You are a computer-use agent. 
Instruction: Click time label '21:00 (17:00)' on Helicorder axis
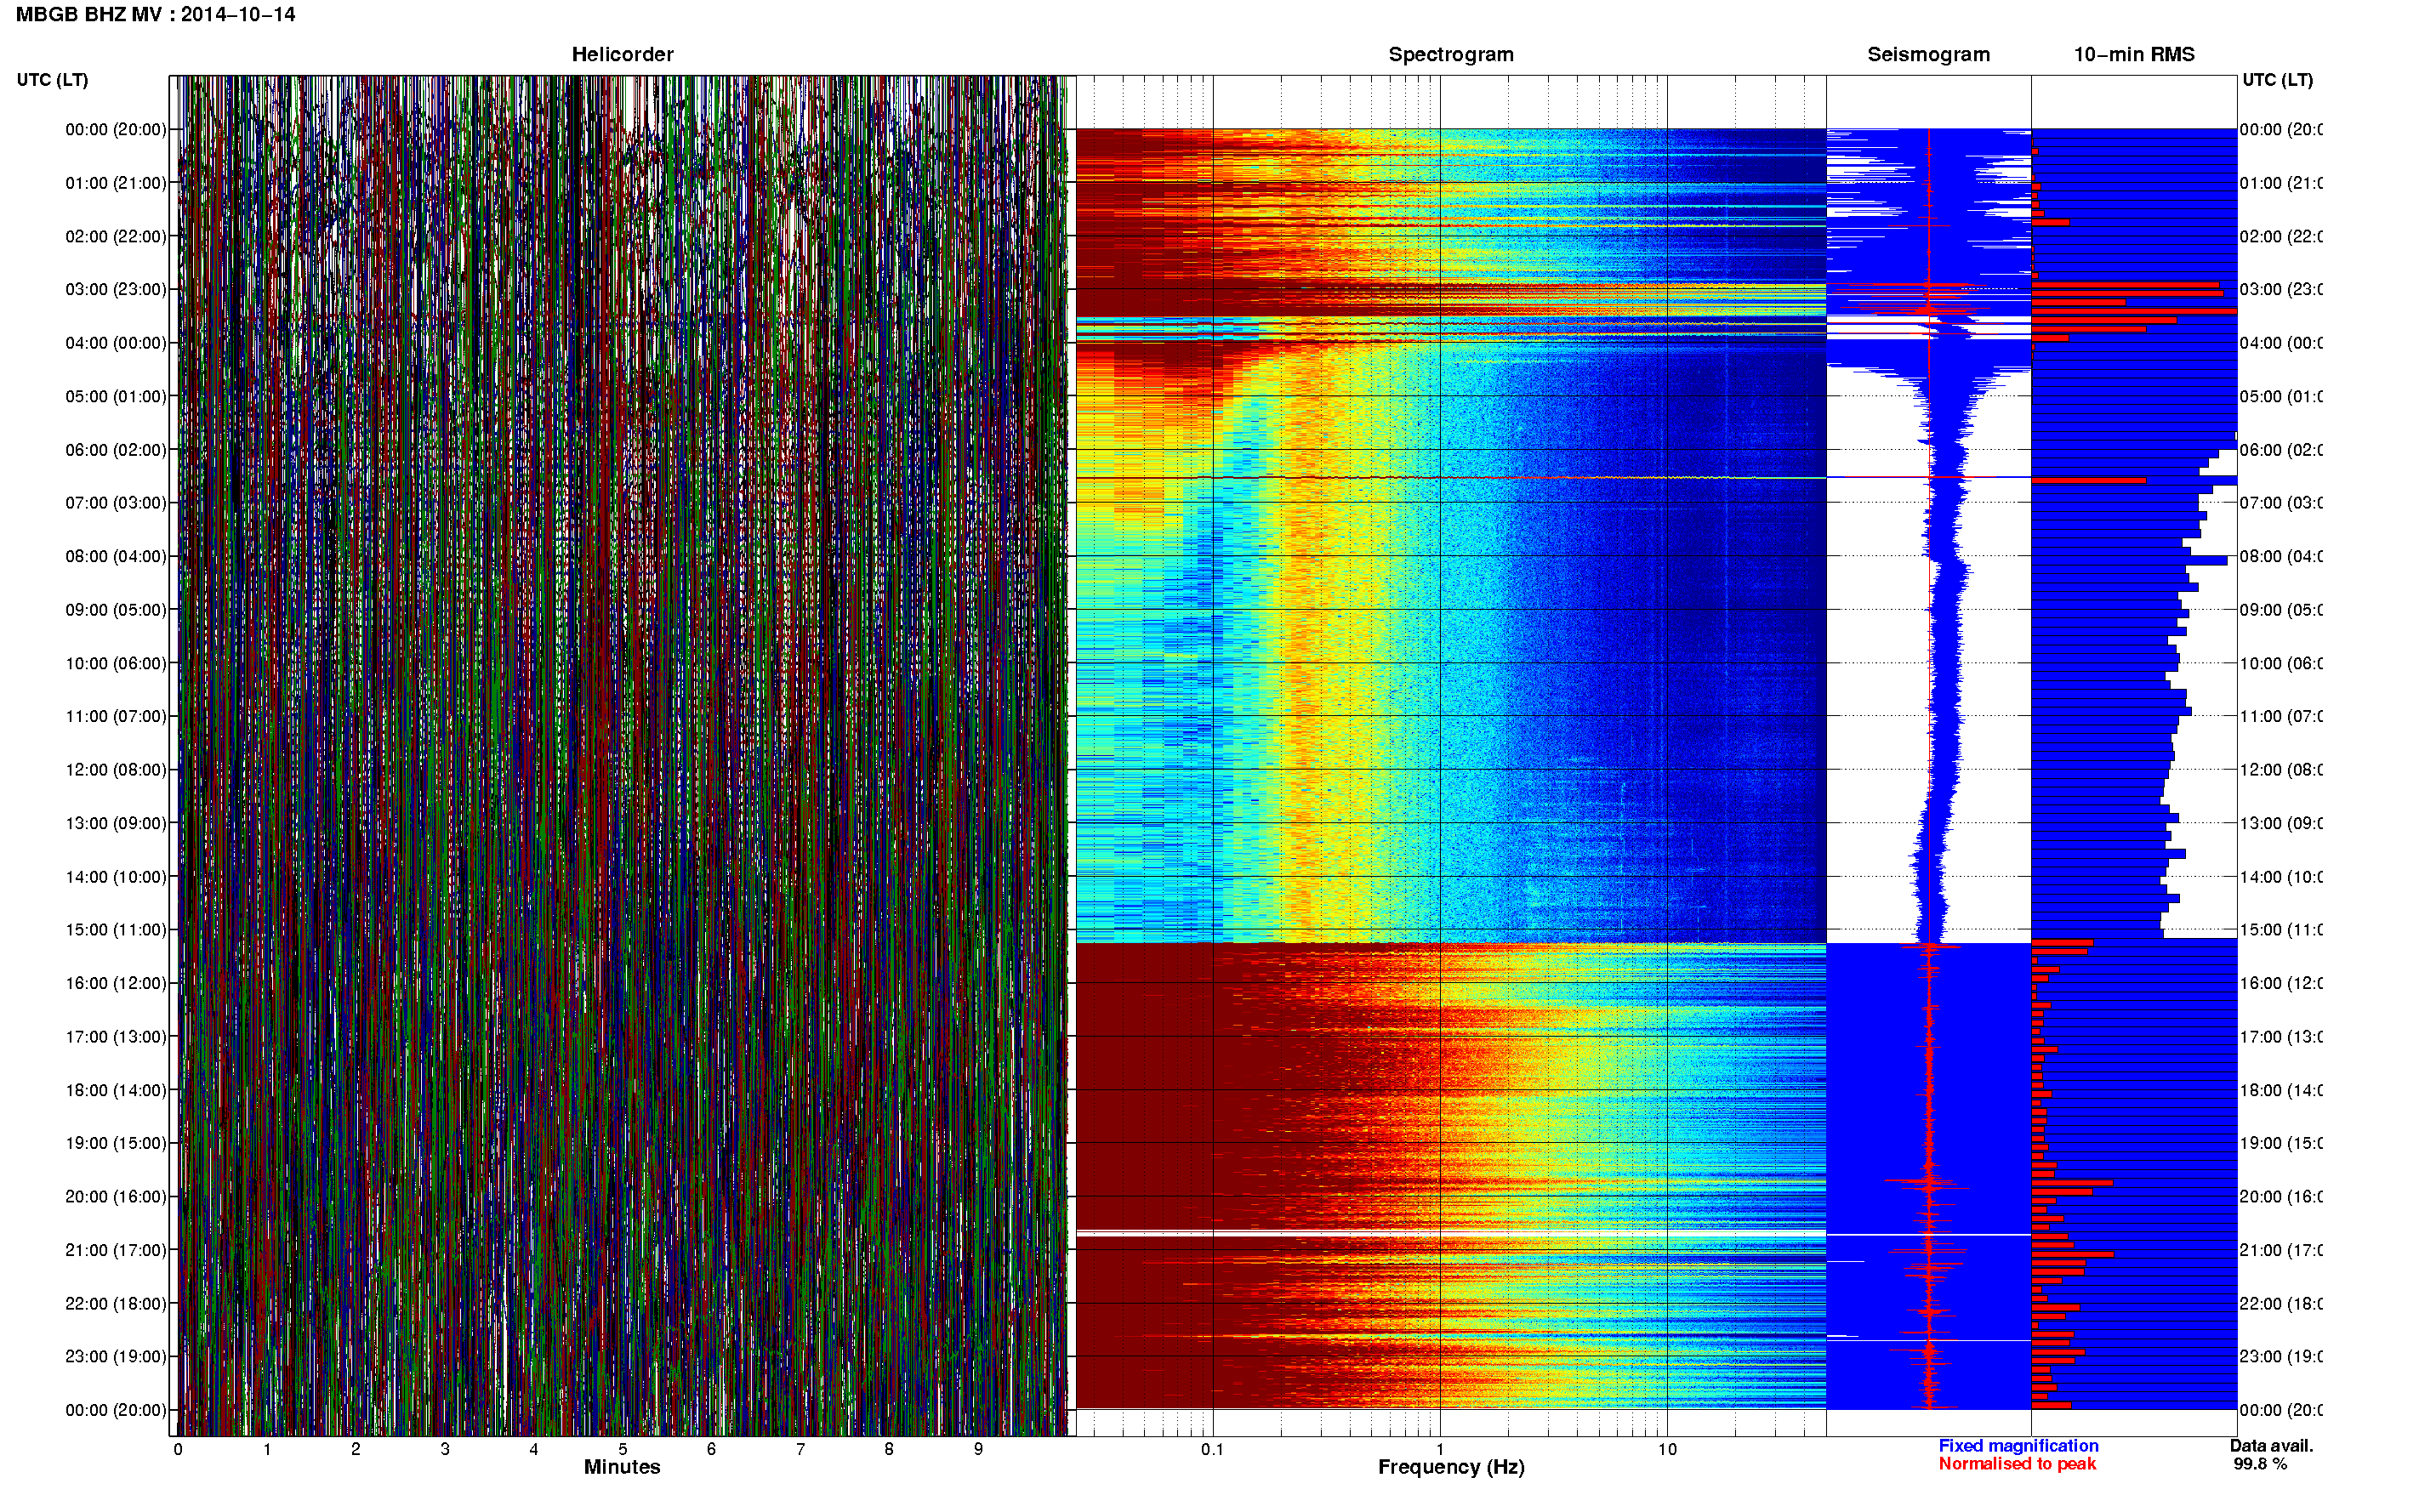click(116, 1250)
